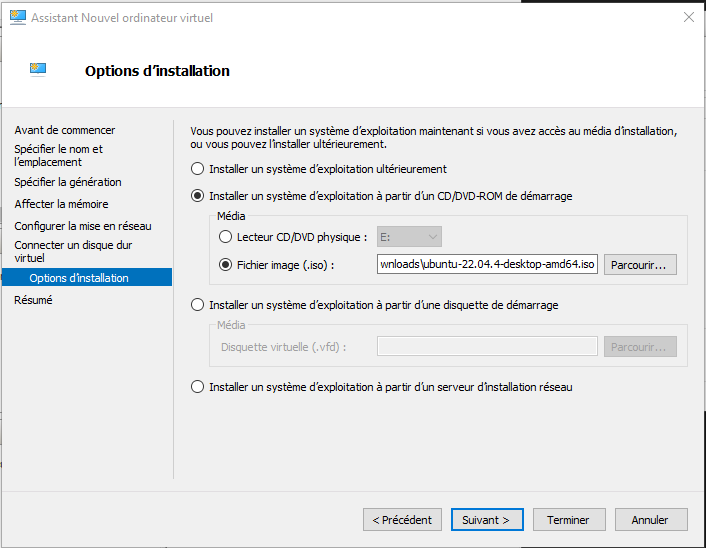Click the computer icon beside Options d'installation header
The height and width of the screenshot is (548, 706).
coord(39,69)
